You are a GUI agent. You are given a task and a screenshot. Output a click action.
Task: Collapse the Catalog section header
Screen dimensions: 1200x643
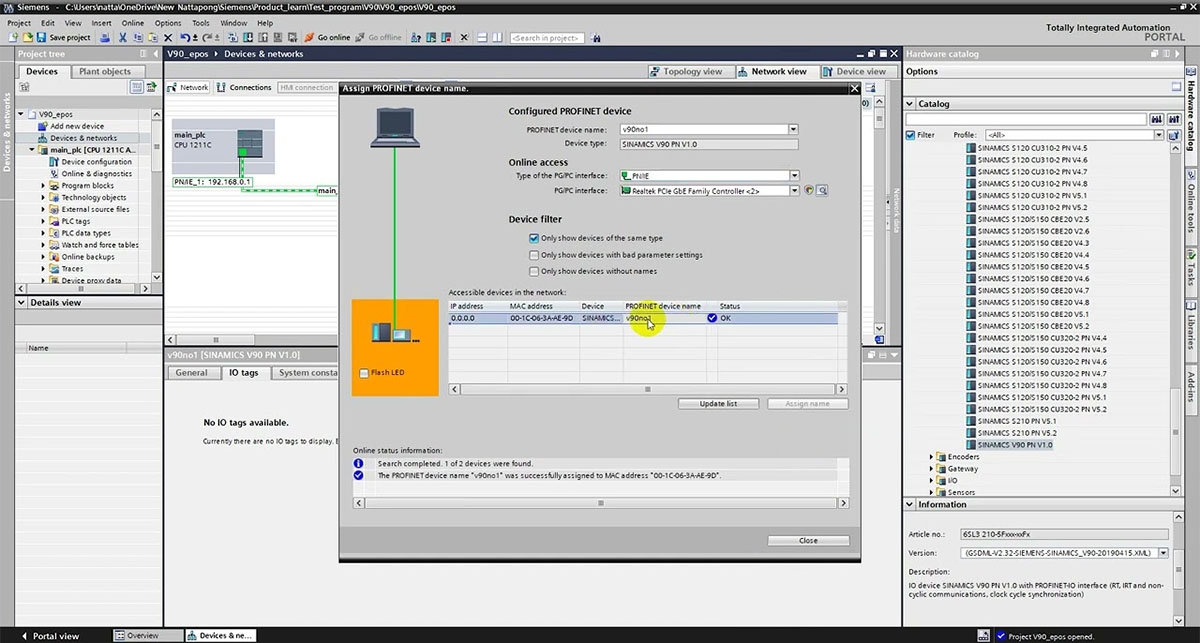910,104
